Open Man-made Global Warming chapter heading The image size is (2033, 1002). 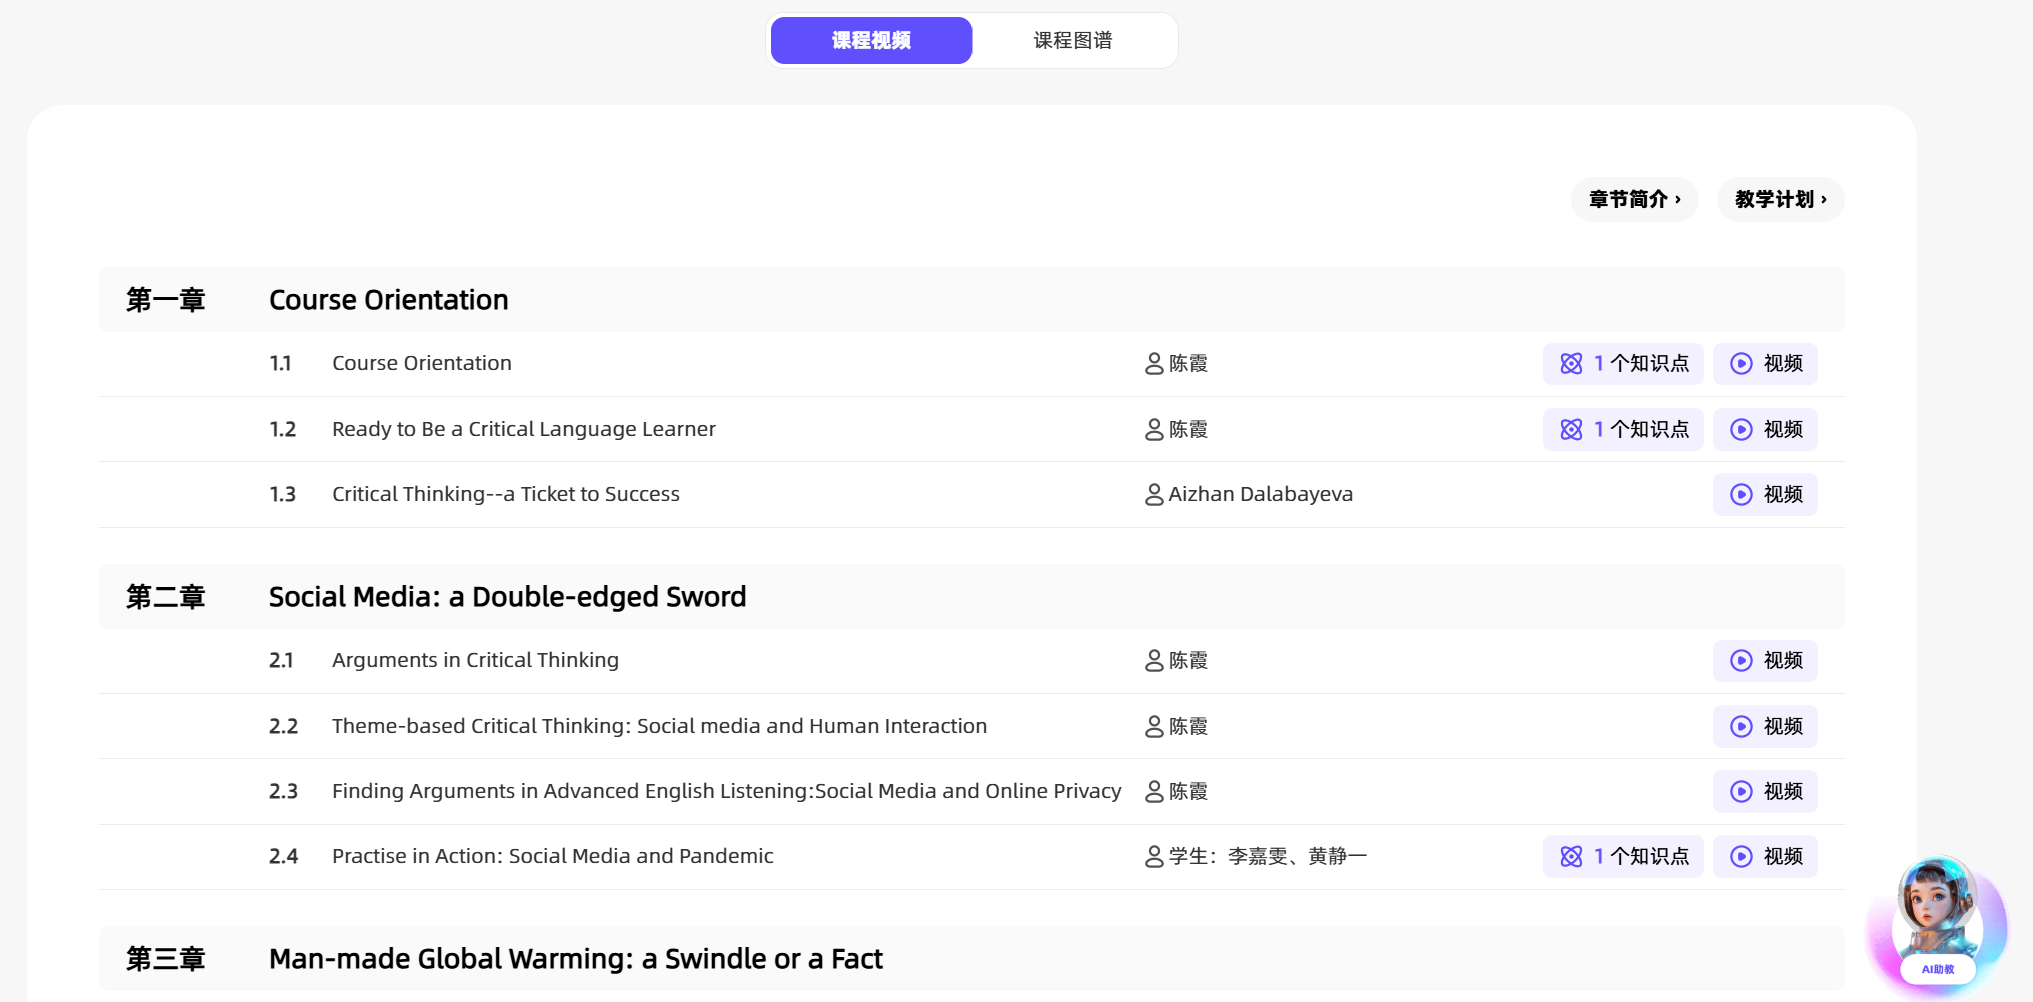point(575,959)
